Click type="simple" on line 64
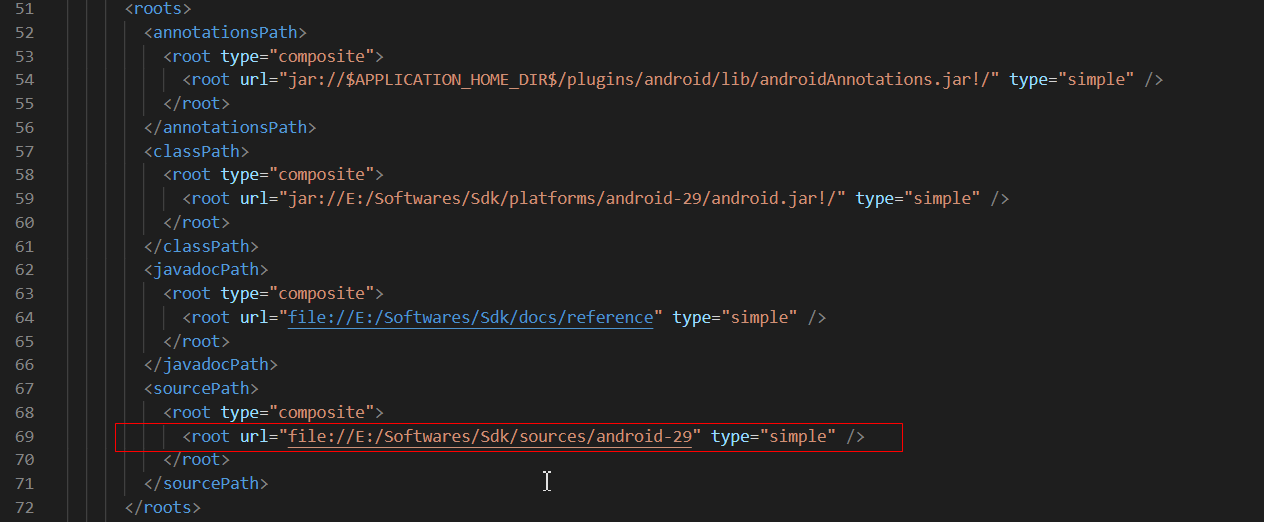The image size is (1264, 522). click(x=735, y=317)
